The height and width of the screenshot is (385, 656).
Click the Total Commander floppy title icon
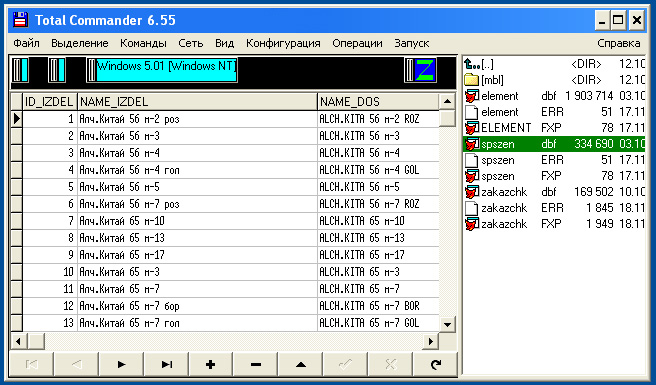[20, 20]
